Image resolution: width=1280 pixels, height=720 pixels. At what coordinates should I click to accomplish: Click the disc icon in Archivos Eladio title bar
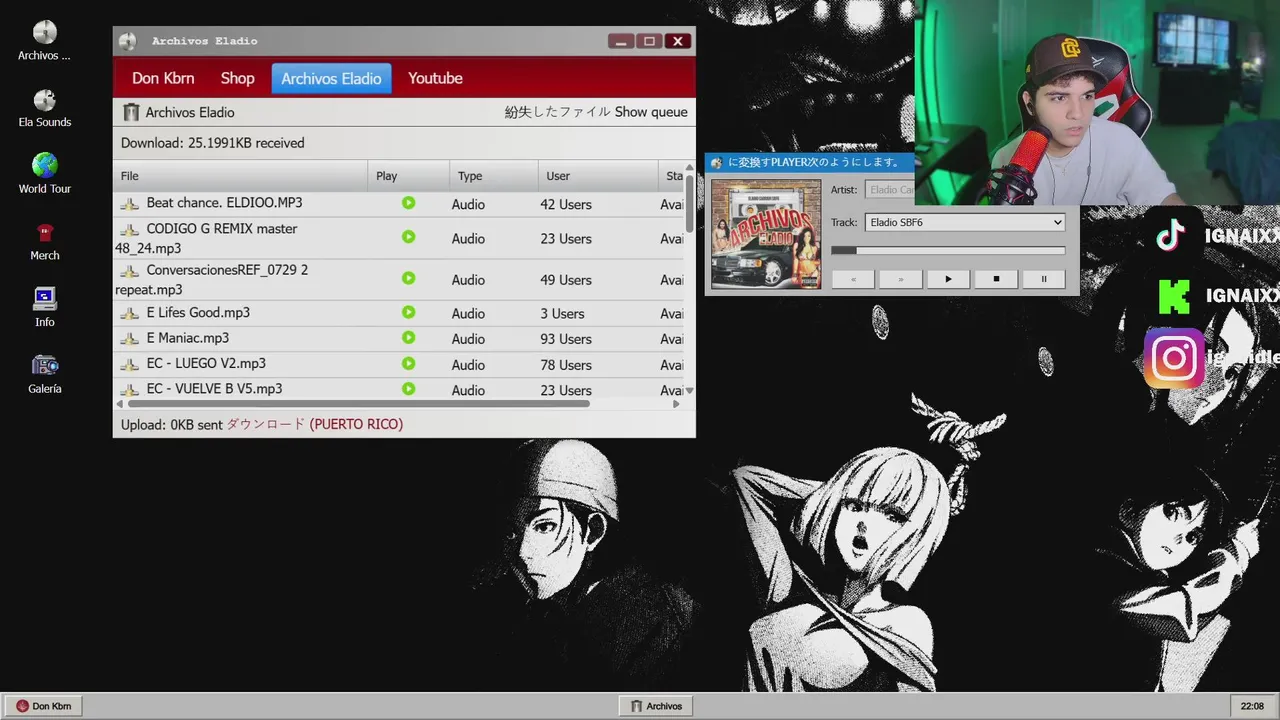[x=127, y=41]
